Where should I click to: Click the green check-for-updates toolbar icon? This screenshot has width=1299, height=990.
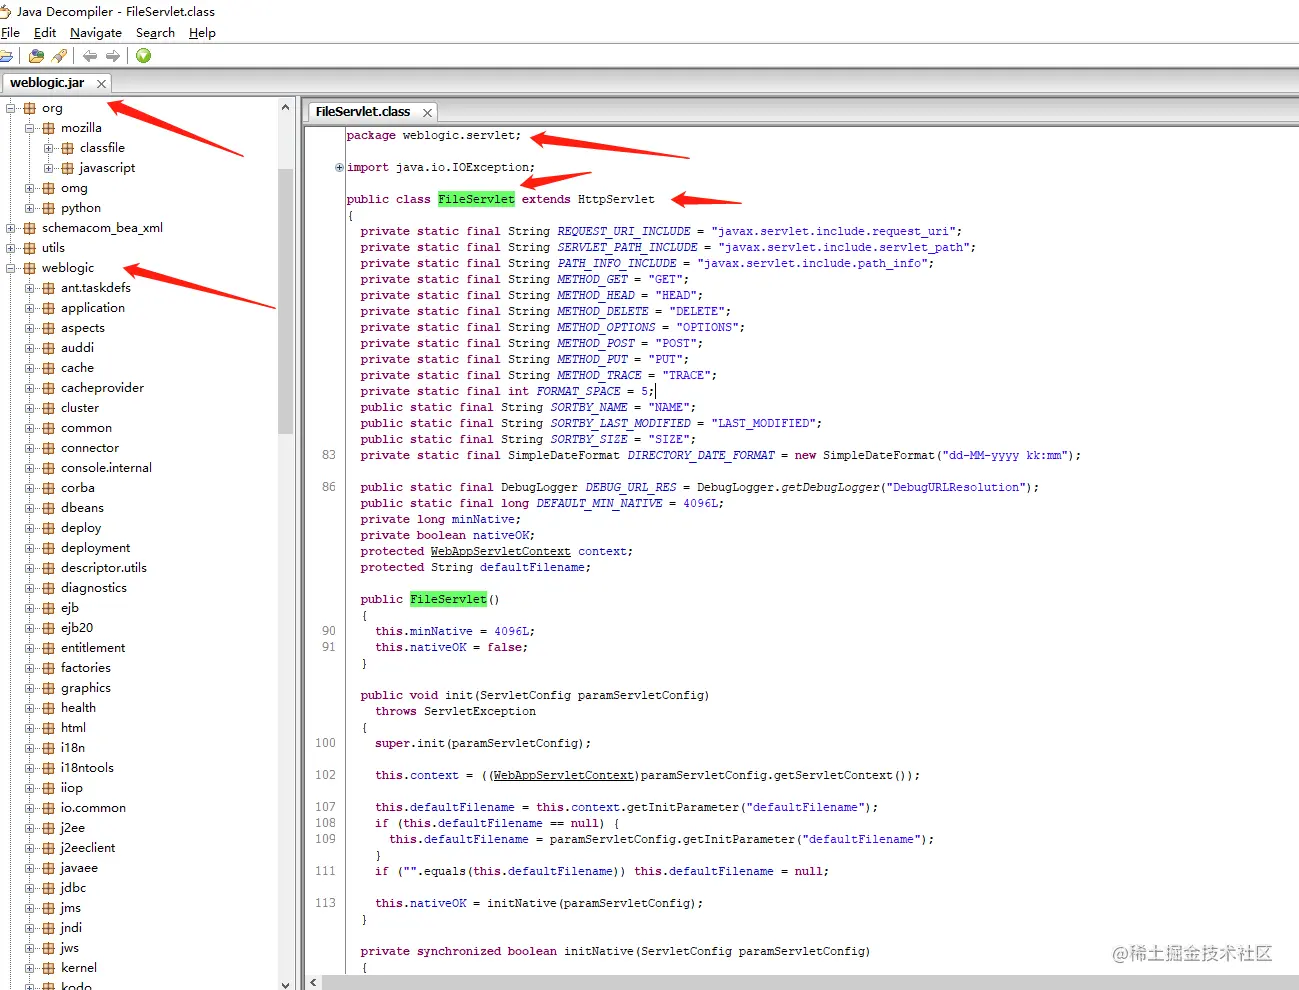click(x=142, y=56)
